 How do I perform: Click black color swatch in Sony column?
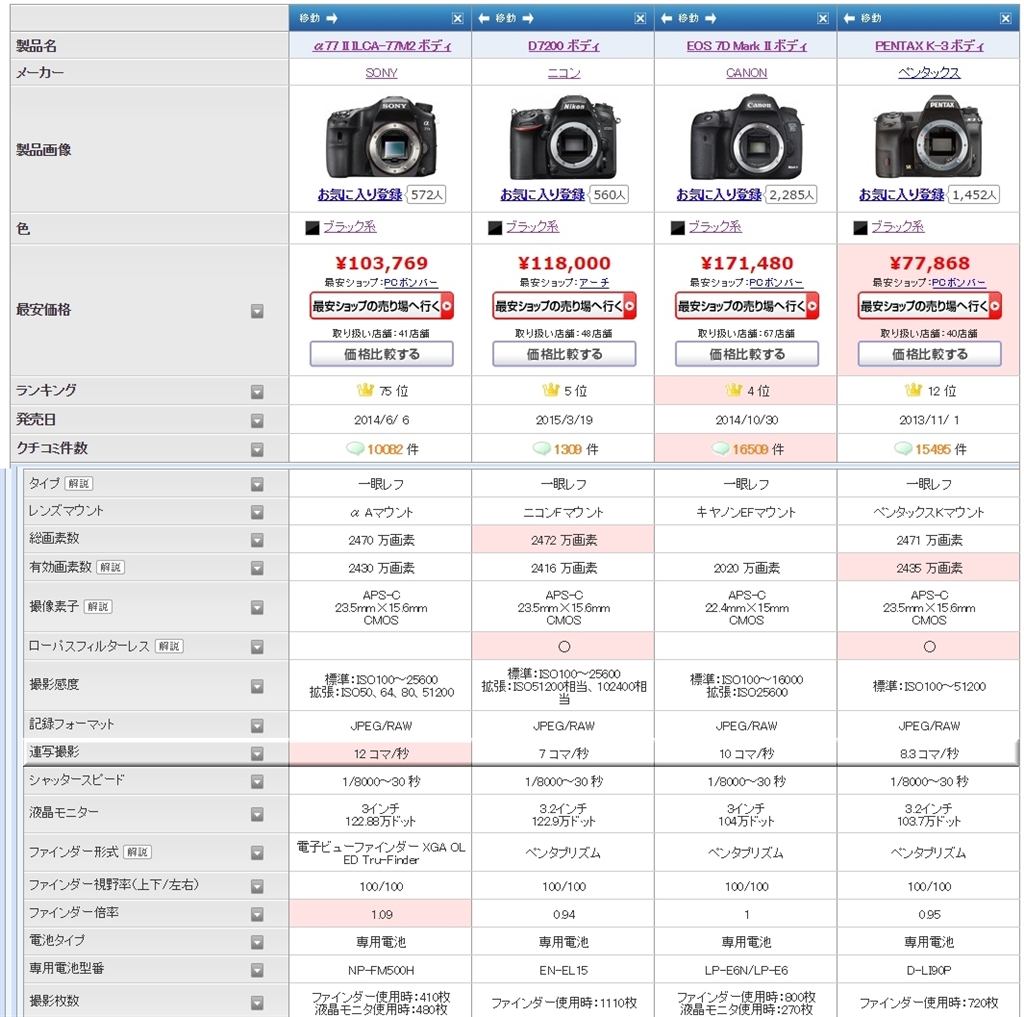pos(312,228)
